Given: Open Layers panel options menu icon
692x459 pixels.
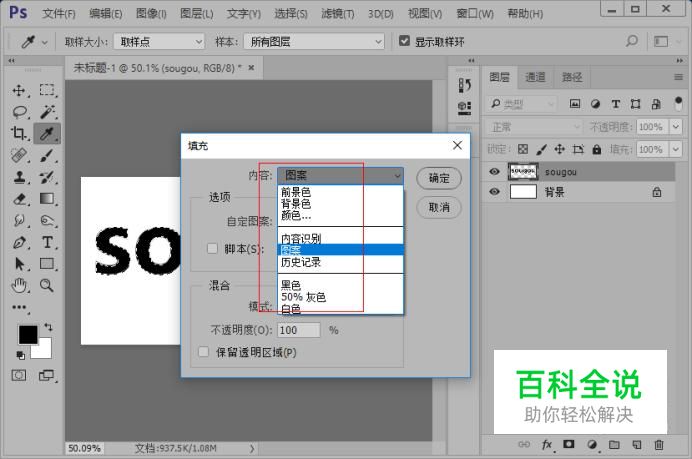Looking at the screenshot, I should 678,77.
